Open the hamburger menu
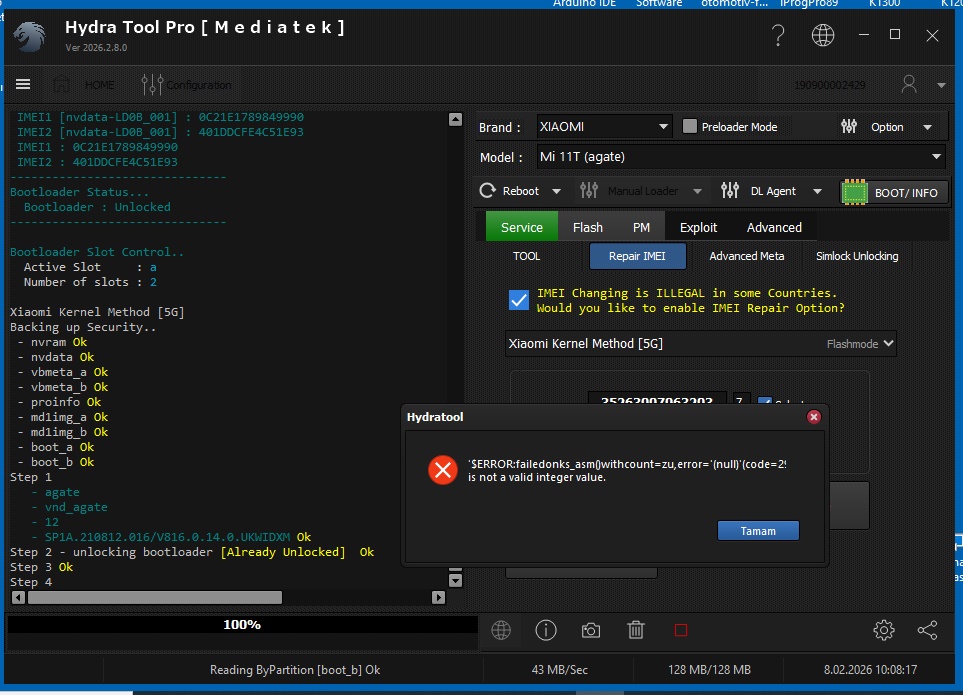963x695 pixels. (23, 84)
